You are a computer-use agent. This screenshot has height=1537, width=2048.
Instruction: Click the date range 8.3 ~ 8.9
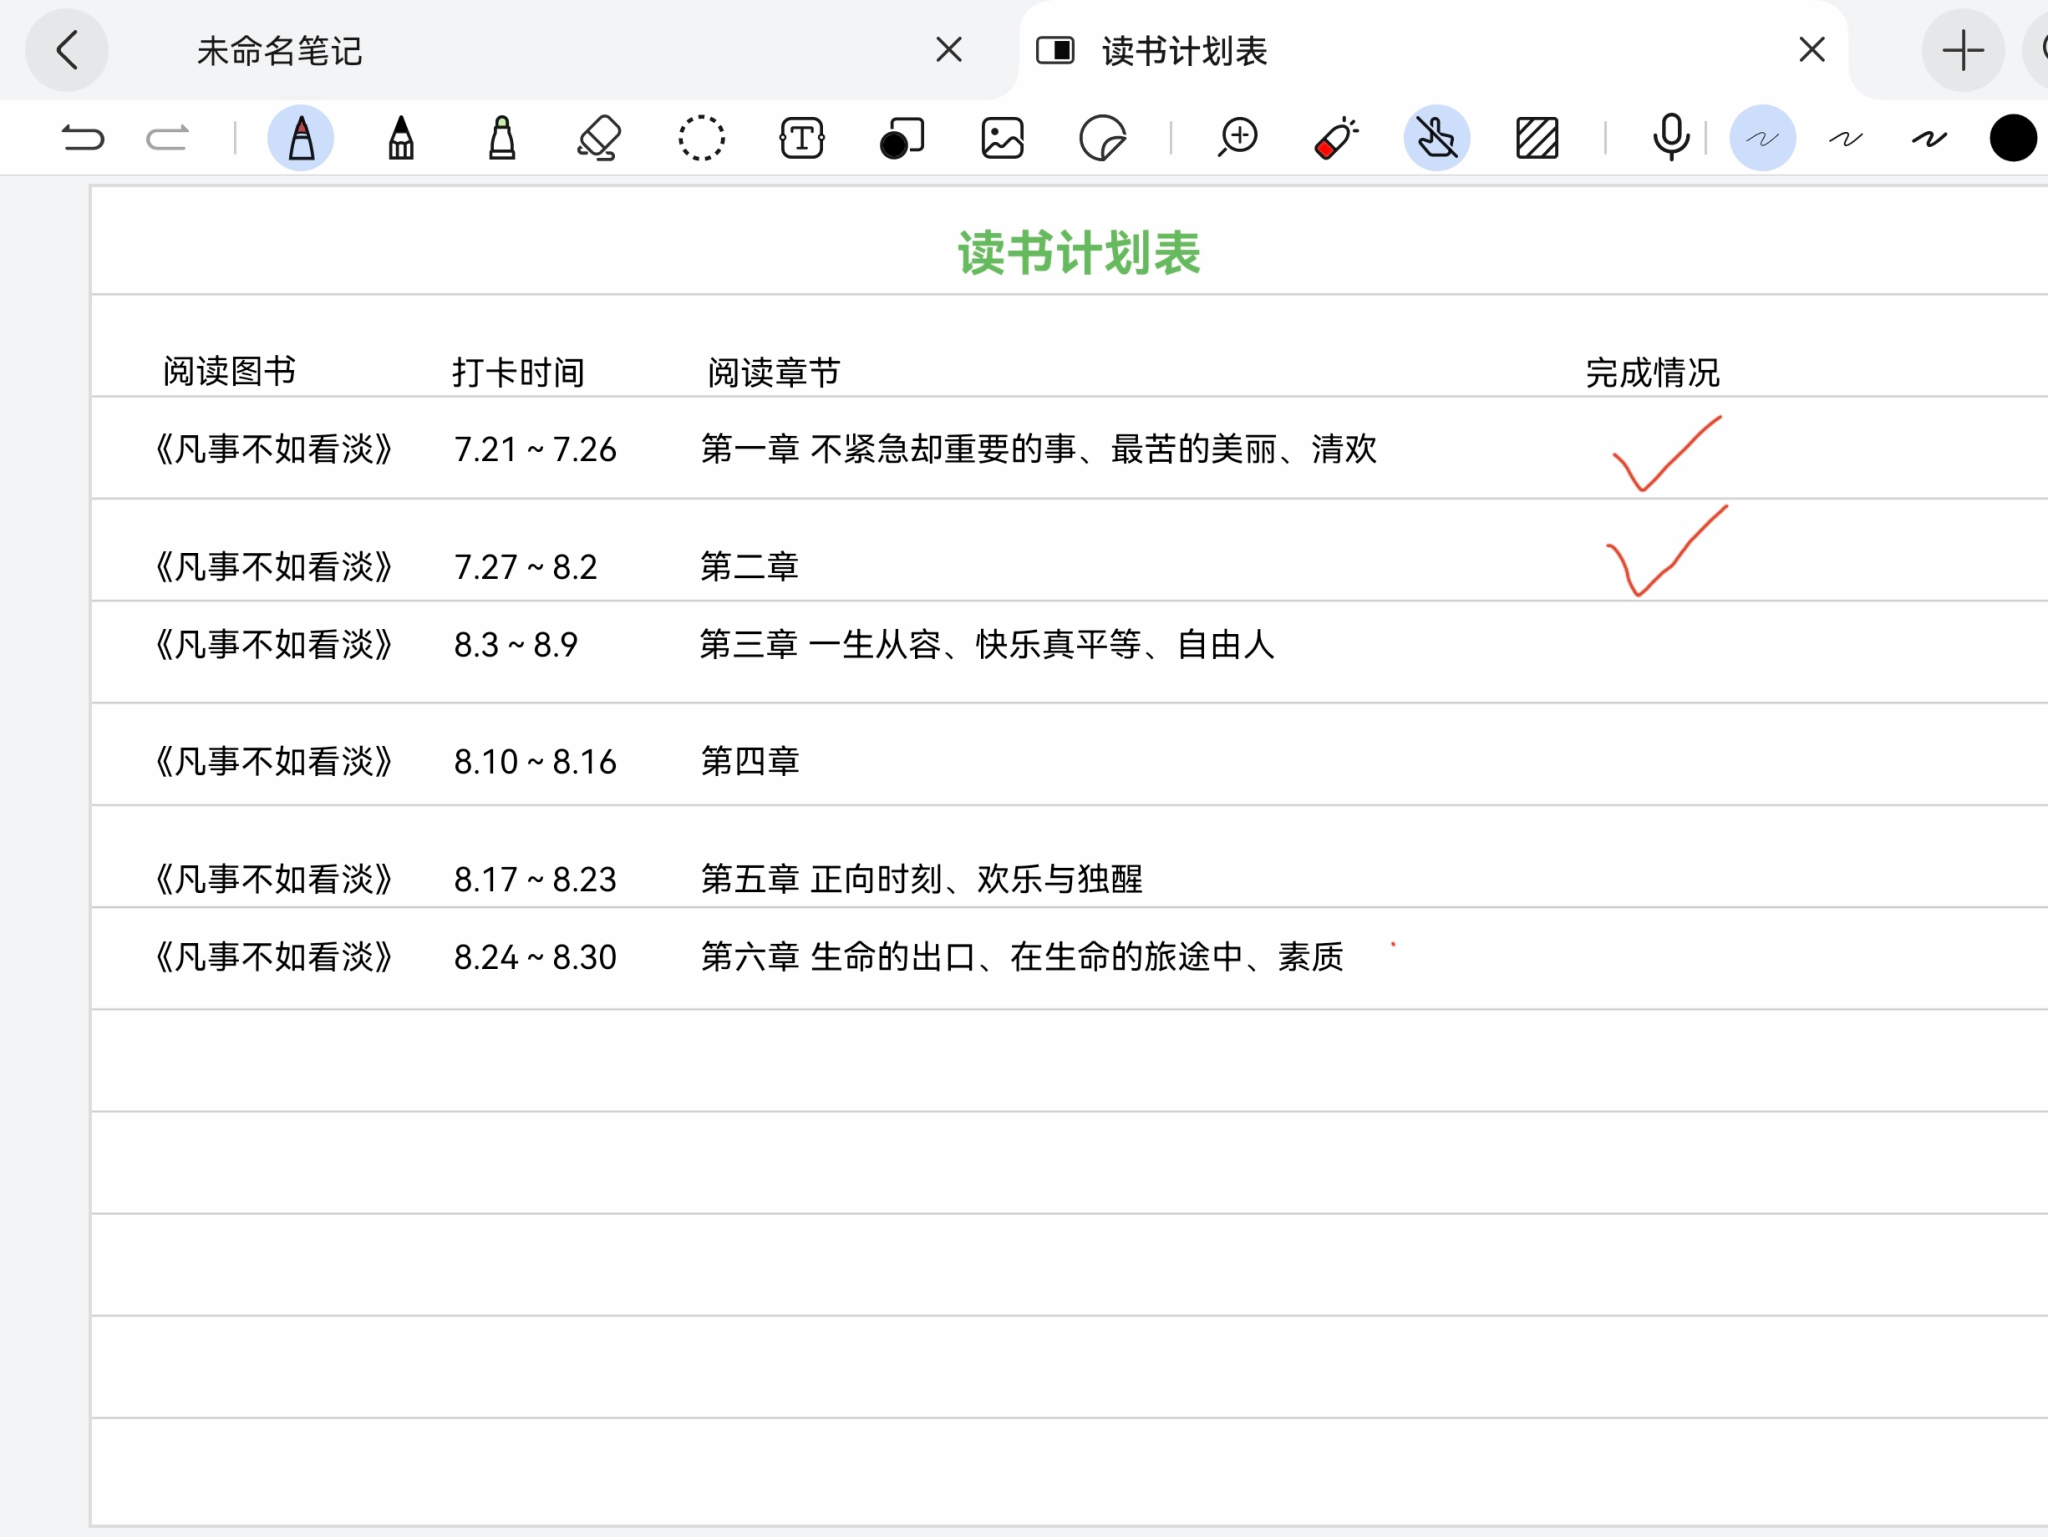click(x=516, y=645)
